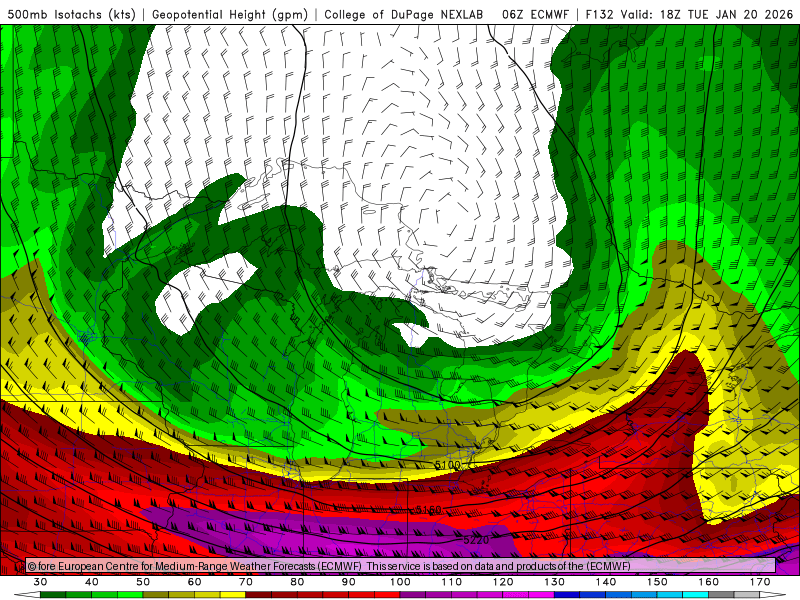This screenshot has width=800, height=600.
Task: Click the 130 label on the color scale
Action: point(554,582)
